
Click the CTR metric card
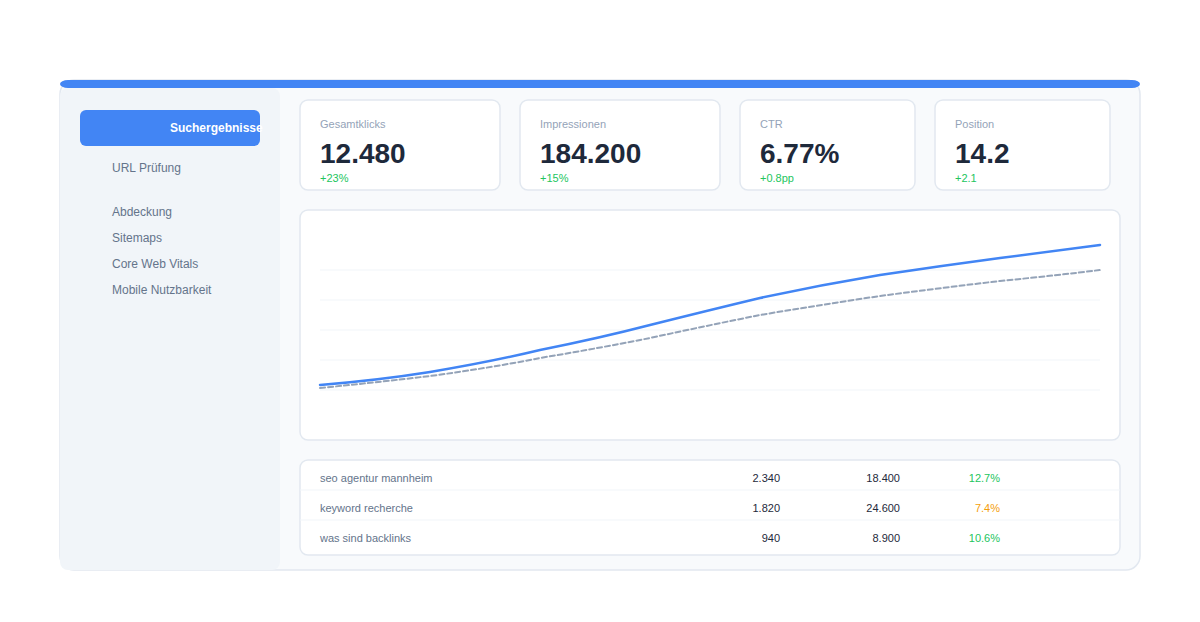coord(827,145)
